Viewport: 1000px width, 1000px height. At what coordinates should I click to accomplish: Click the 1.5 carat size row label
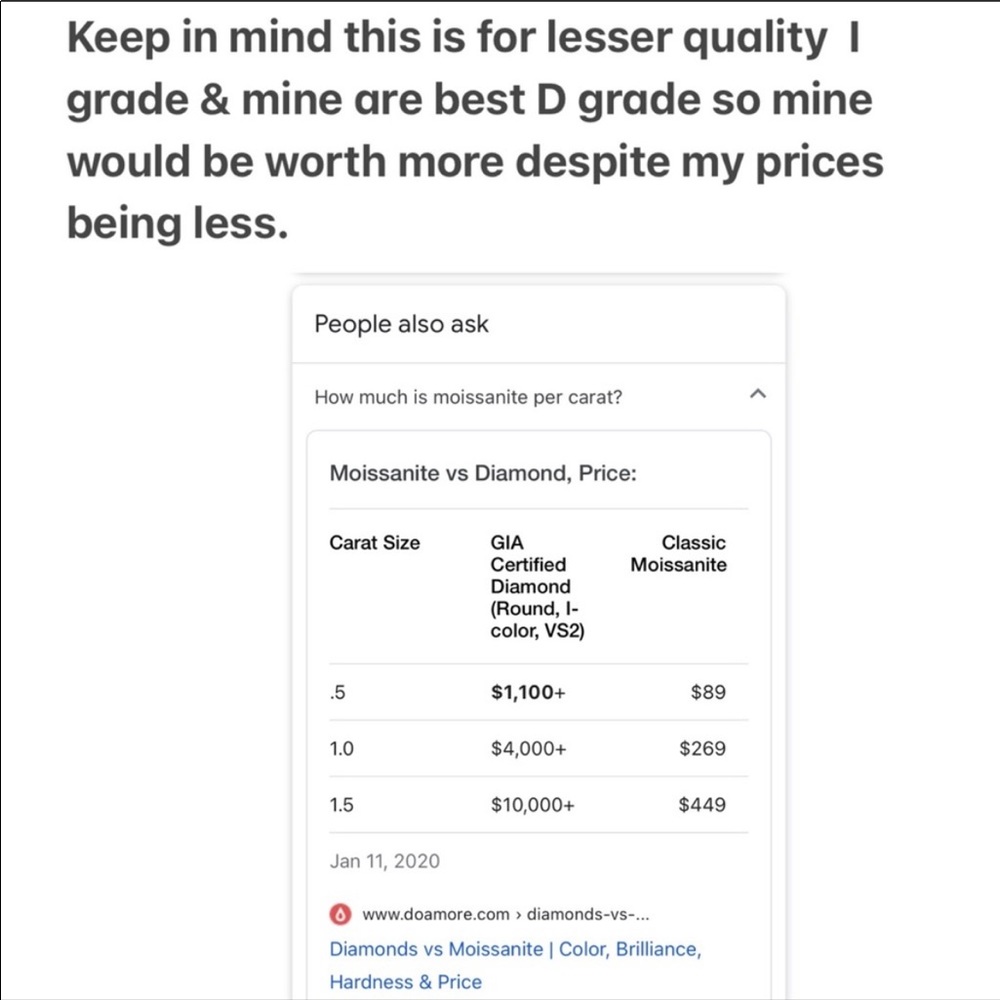click(342, 804)
